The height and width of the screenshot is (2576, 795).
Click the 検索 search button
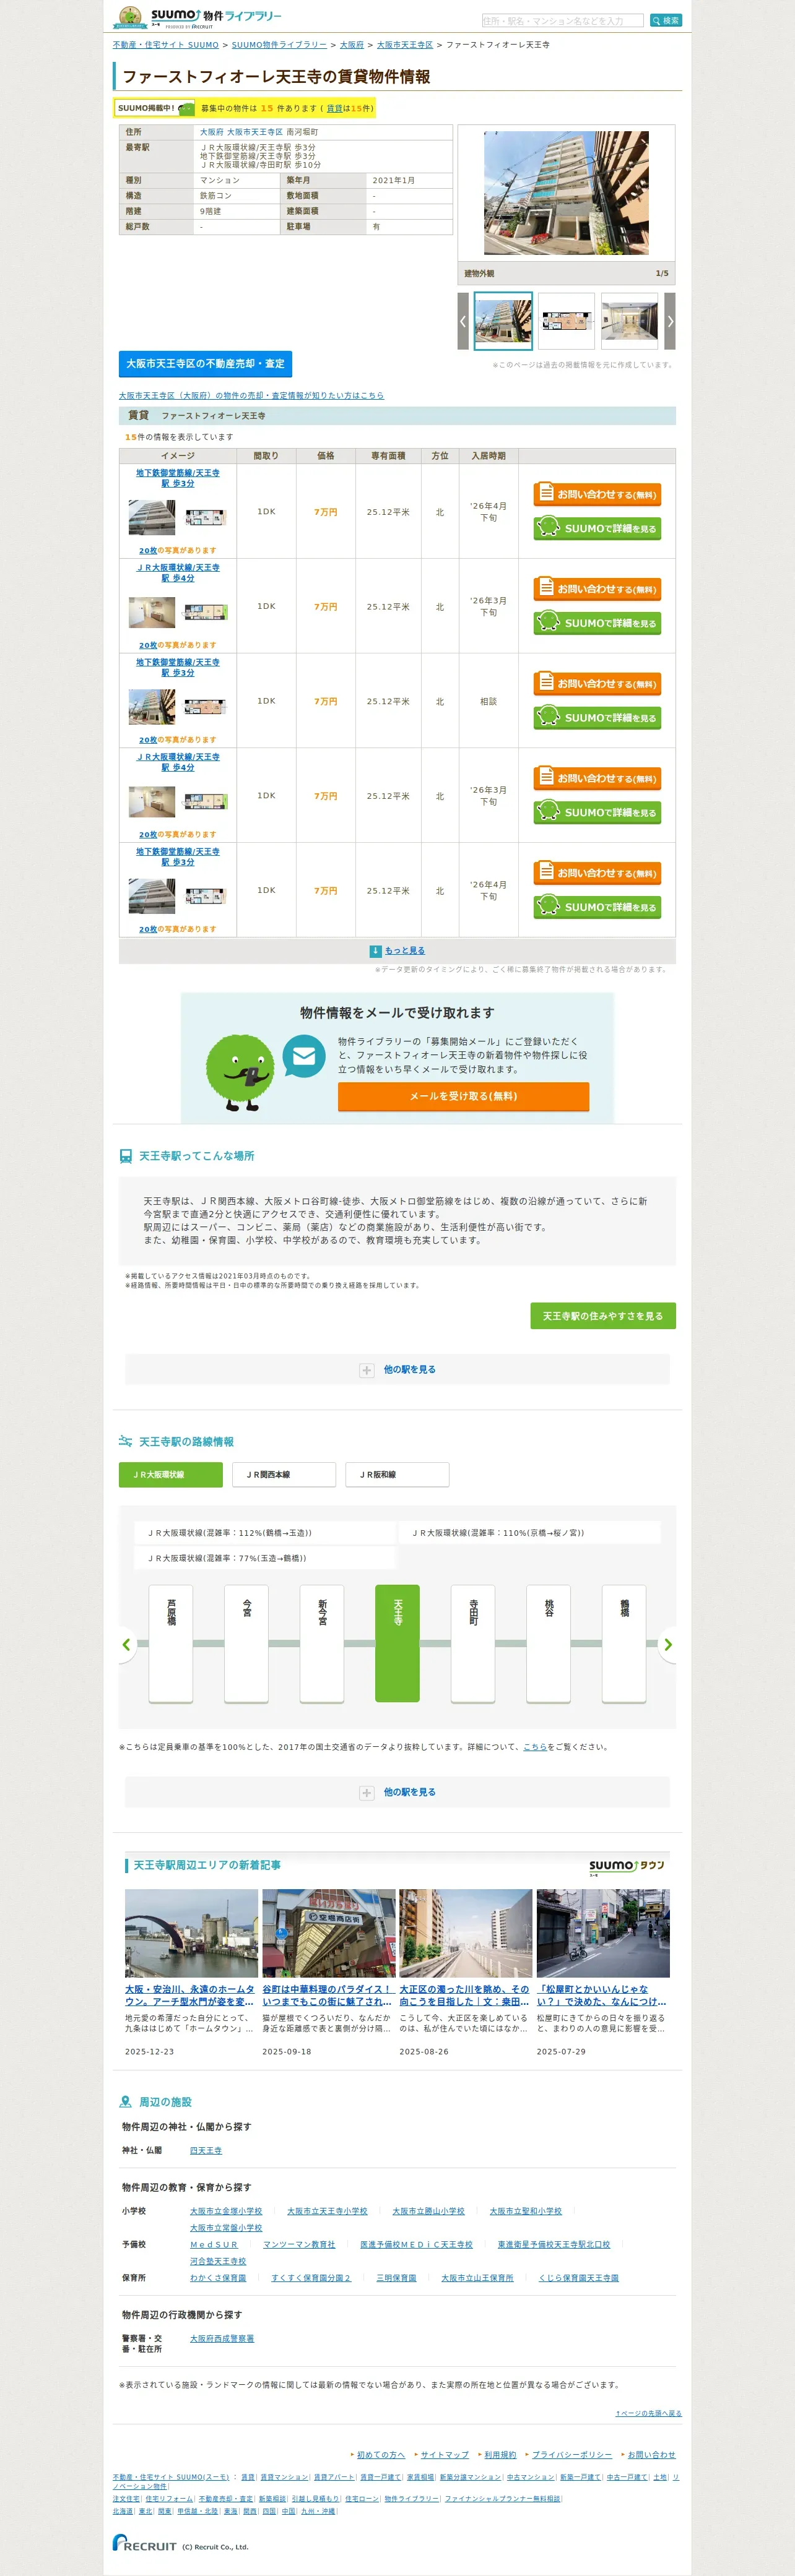click(x=666, y=20)
